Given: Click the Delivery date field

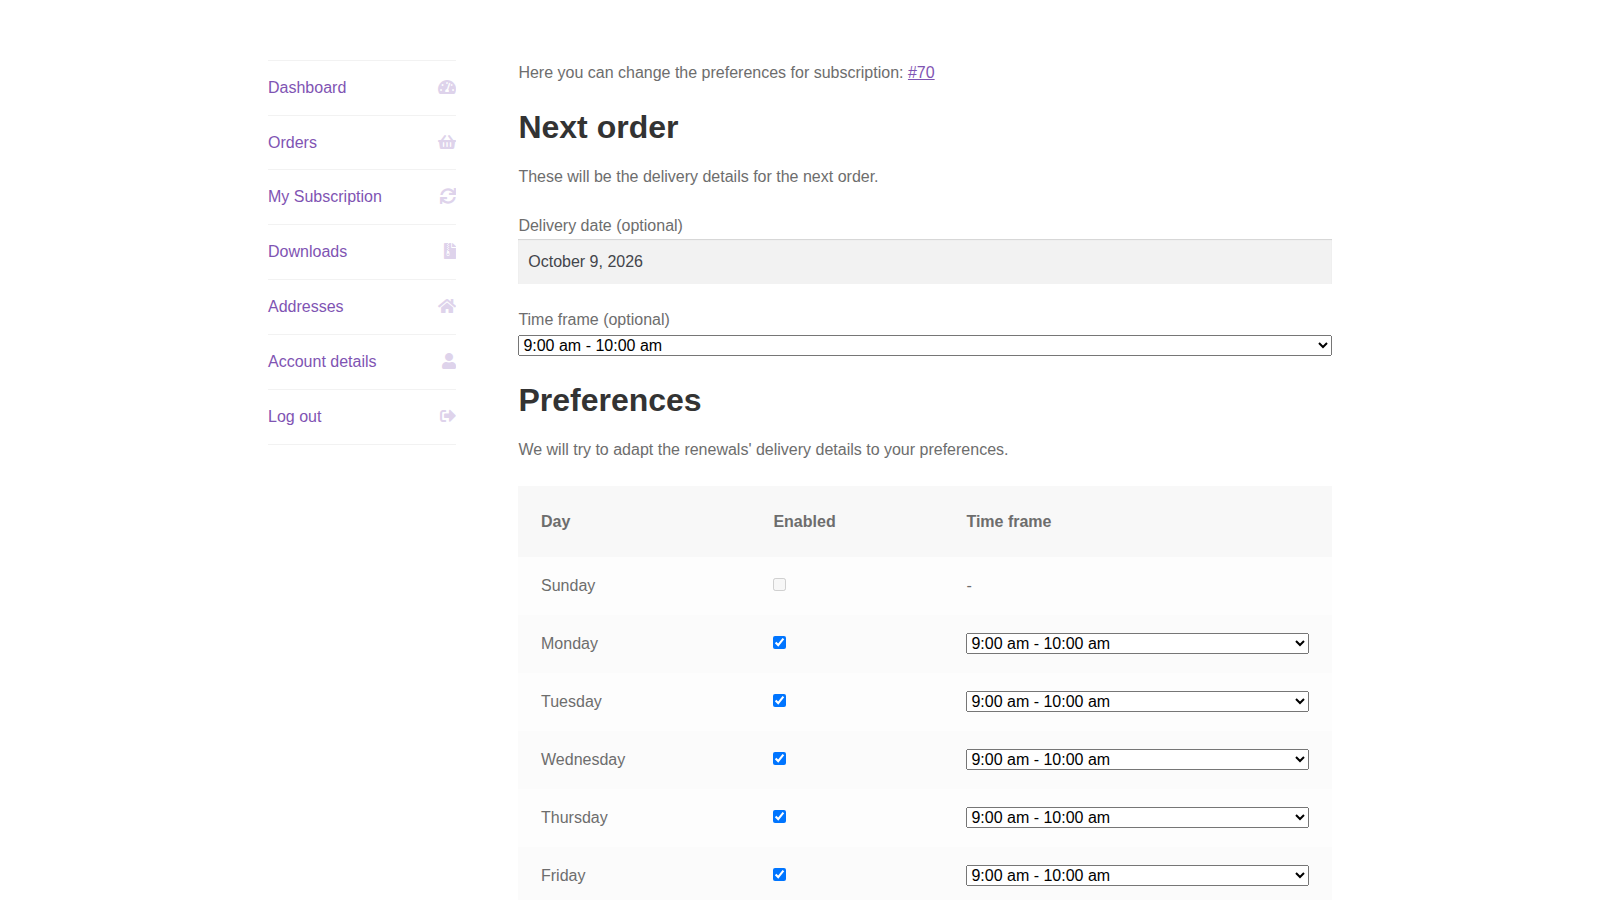Looking at the screenshot, I should (925, 262).
